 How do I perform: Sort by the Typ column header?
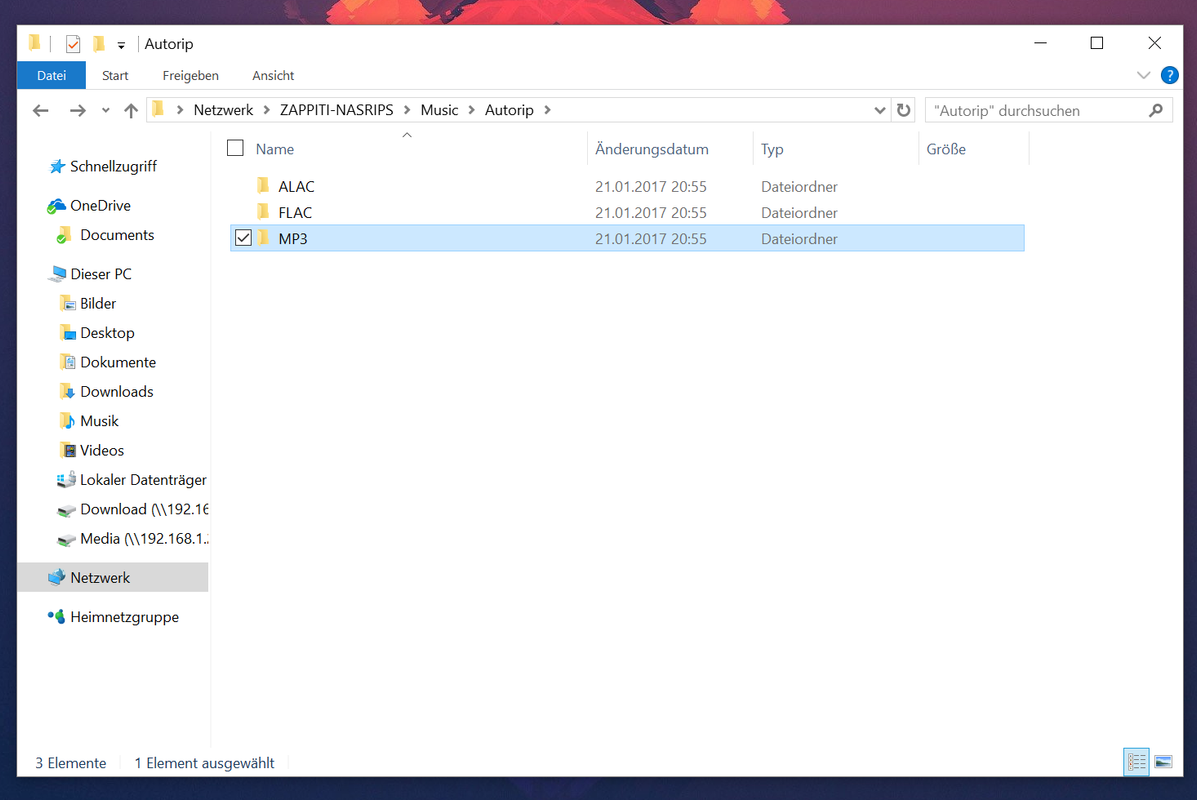pos(772,149)
